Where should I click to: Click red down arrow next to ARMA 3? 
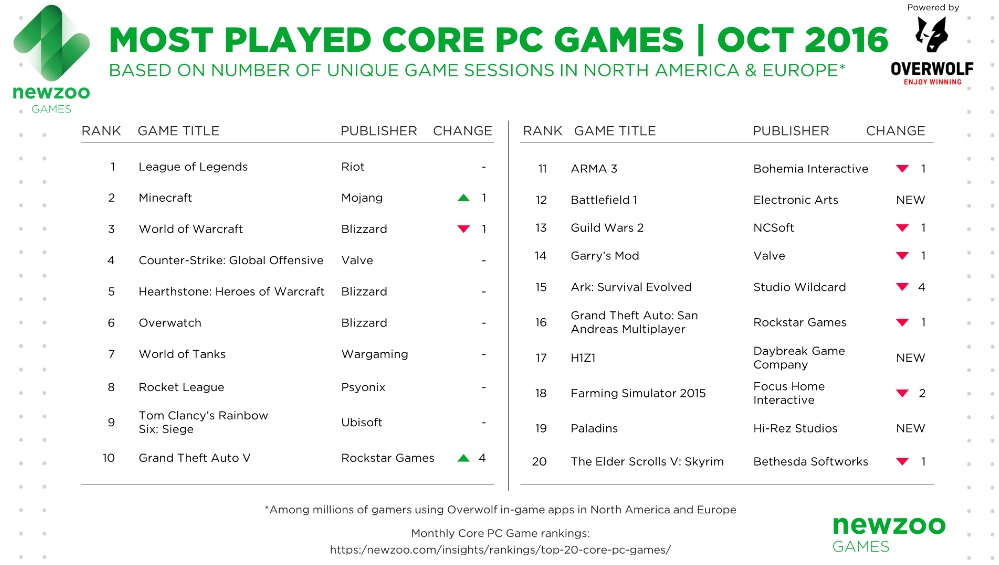click(902, 169)
